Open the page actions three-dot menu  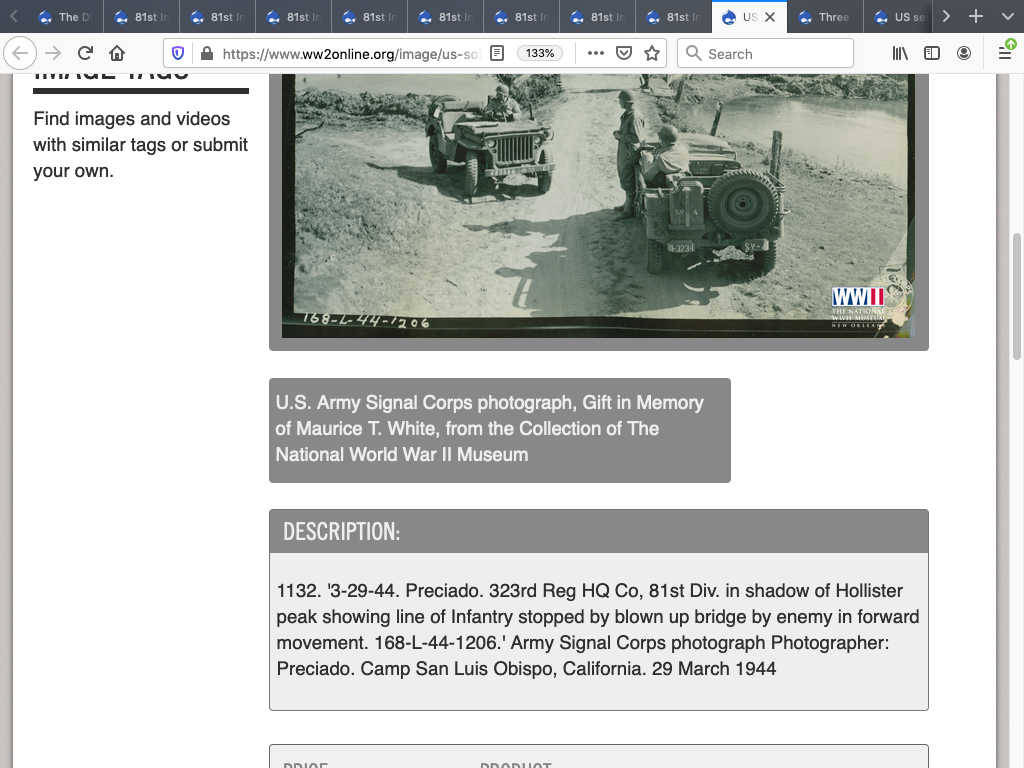click(595, 53)
